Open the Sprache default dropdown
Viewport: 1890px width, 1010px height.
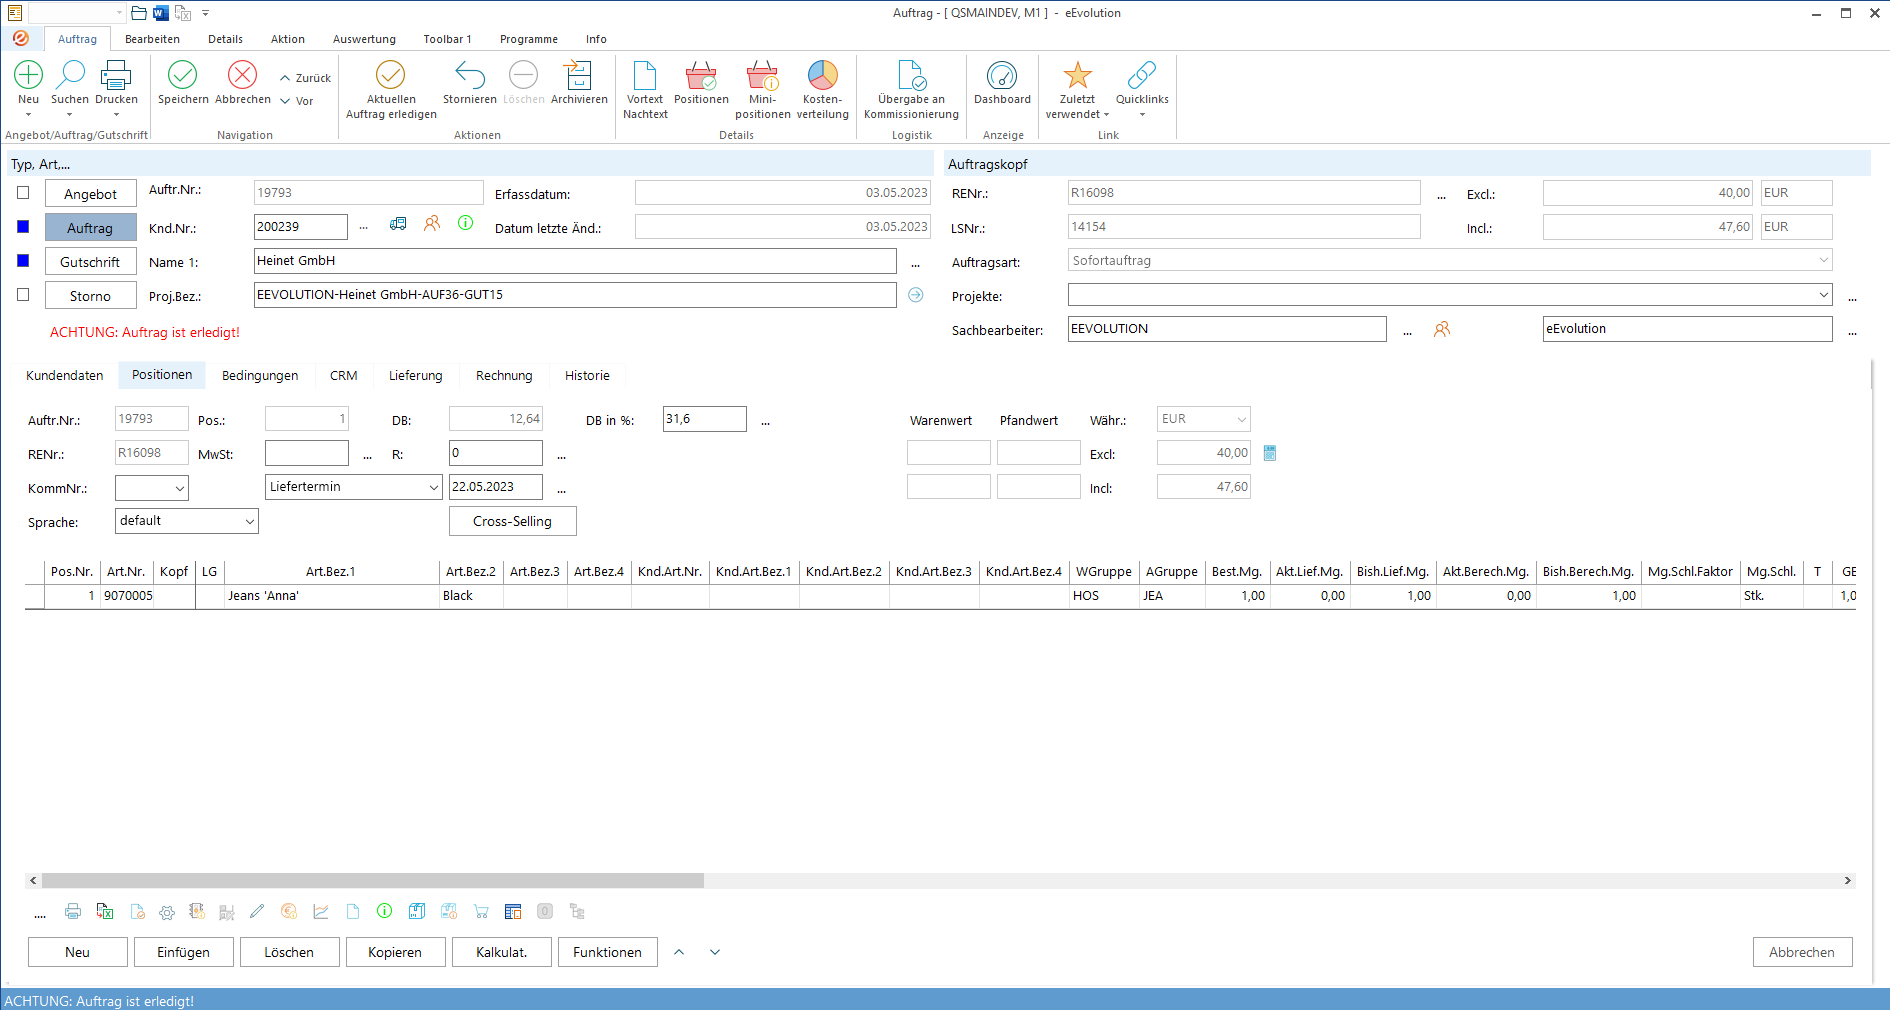click(x=250, y=521)
